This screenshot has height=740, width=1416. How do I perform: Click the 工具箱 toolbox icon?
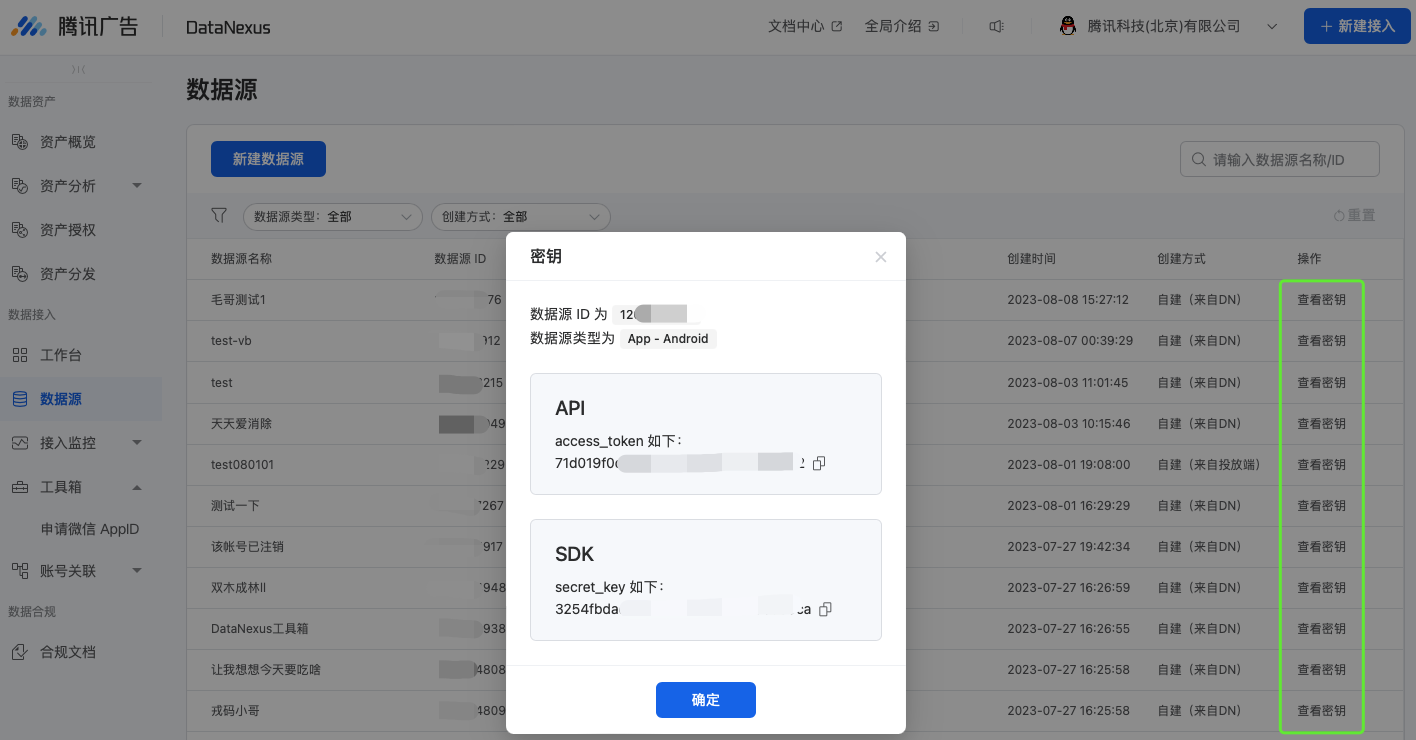[x=20, y=487]
